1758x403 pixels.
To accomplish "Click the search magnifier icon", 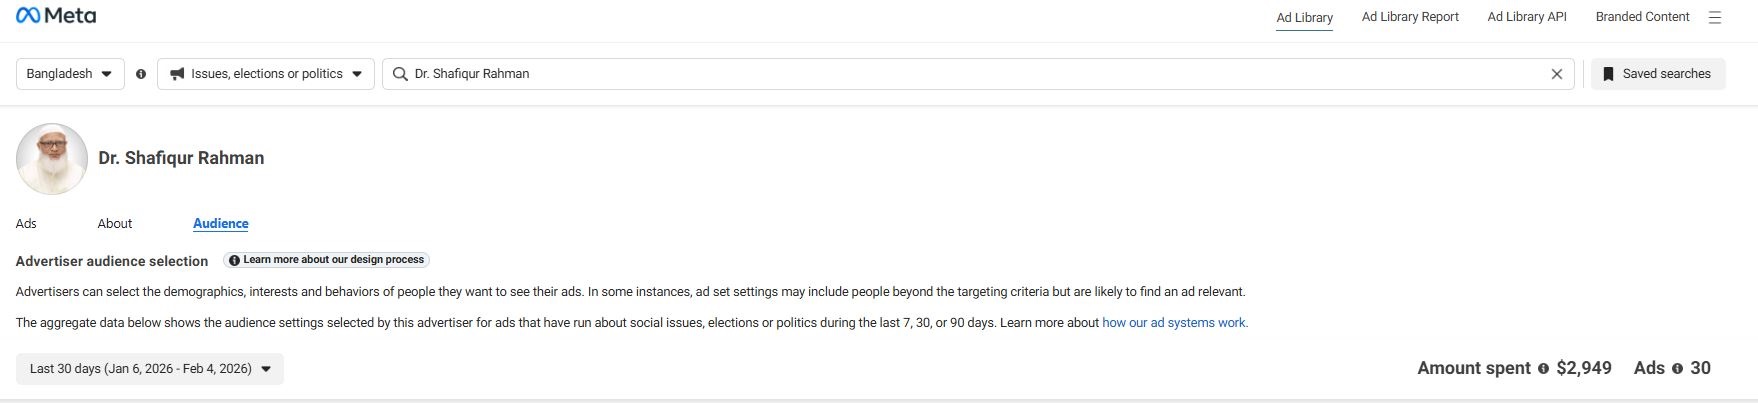I will (400, 74).
